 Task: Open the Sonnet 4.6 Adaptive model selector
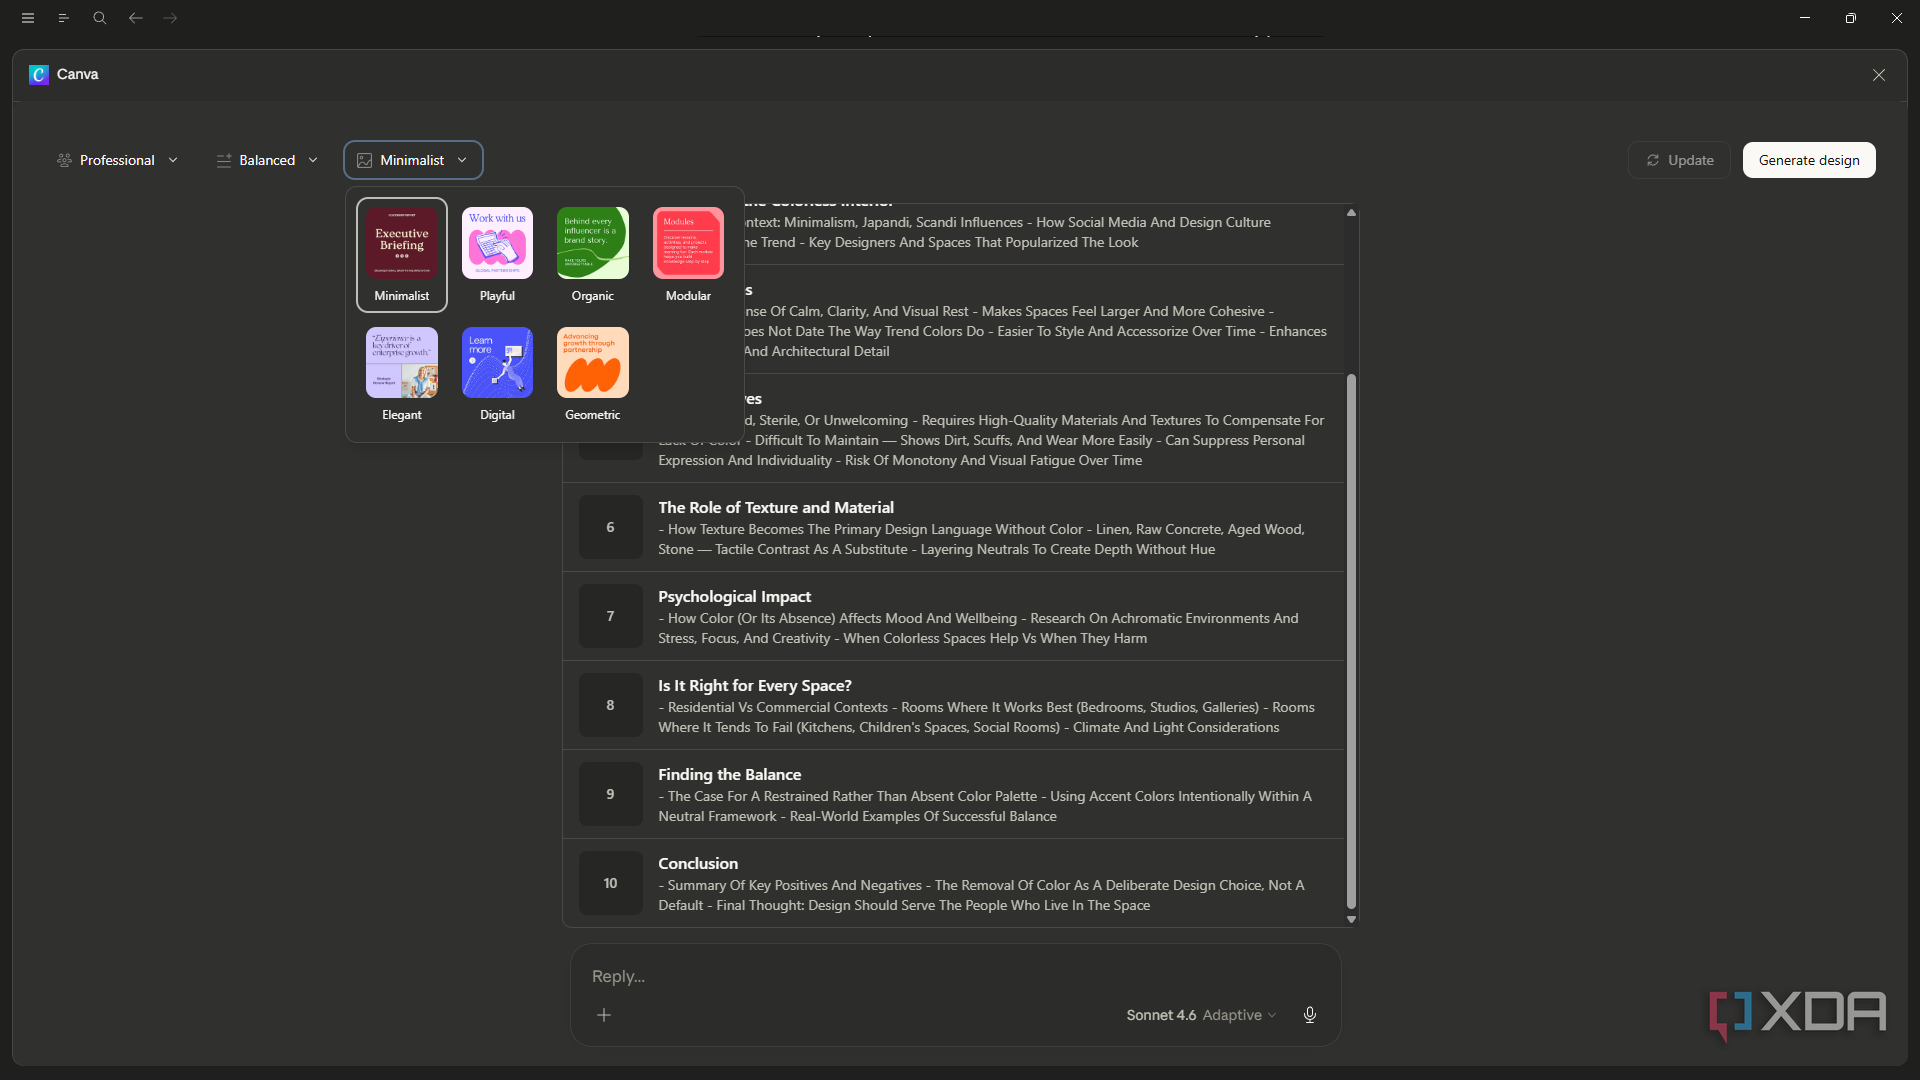(x=1201, y=1015)
